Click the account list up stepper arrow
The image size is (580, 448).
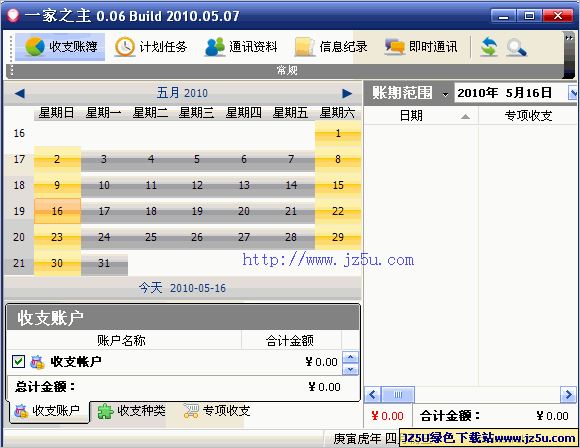click(x=350, y=357)
